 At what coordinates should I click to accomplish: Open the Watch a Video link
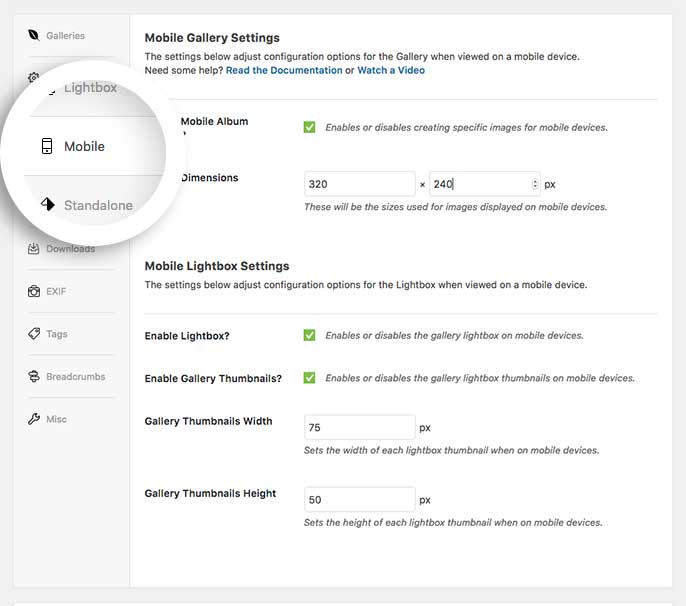pyautogui.click(x=391, y=70)
